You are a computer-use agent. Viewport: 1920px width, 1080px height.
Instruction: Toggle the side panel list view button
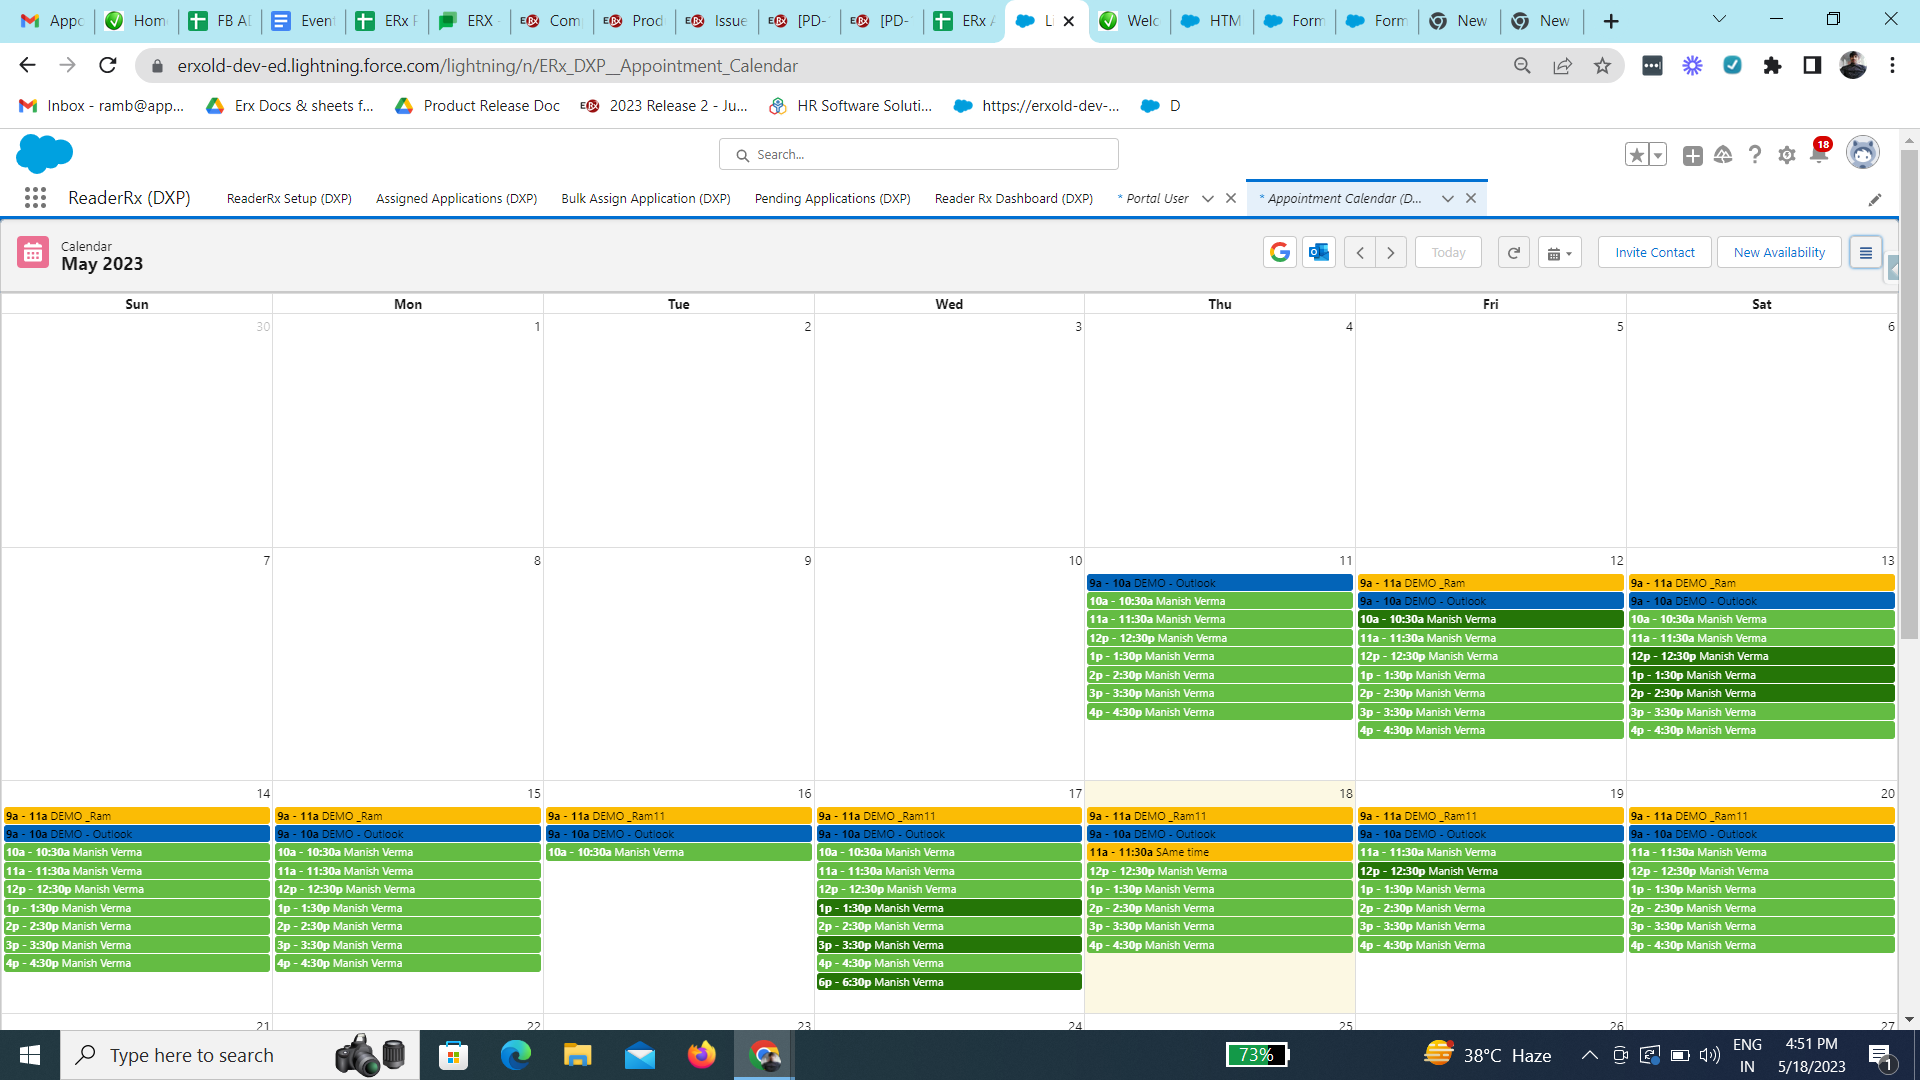coord(1865,253)
